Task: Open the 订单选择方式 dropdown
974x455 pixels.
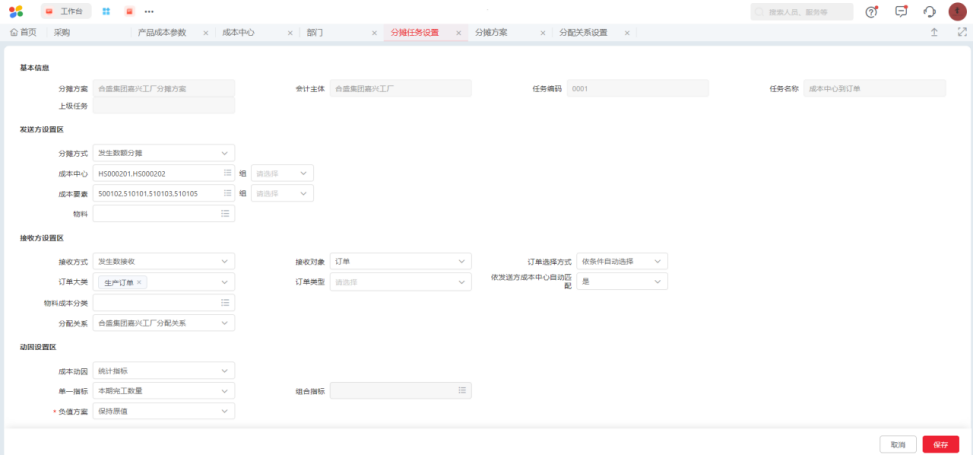Action: (x=622, y=261)
